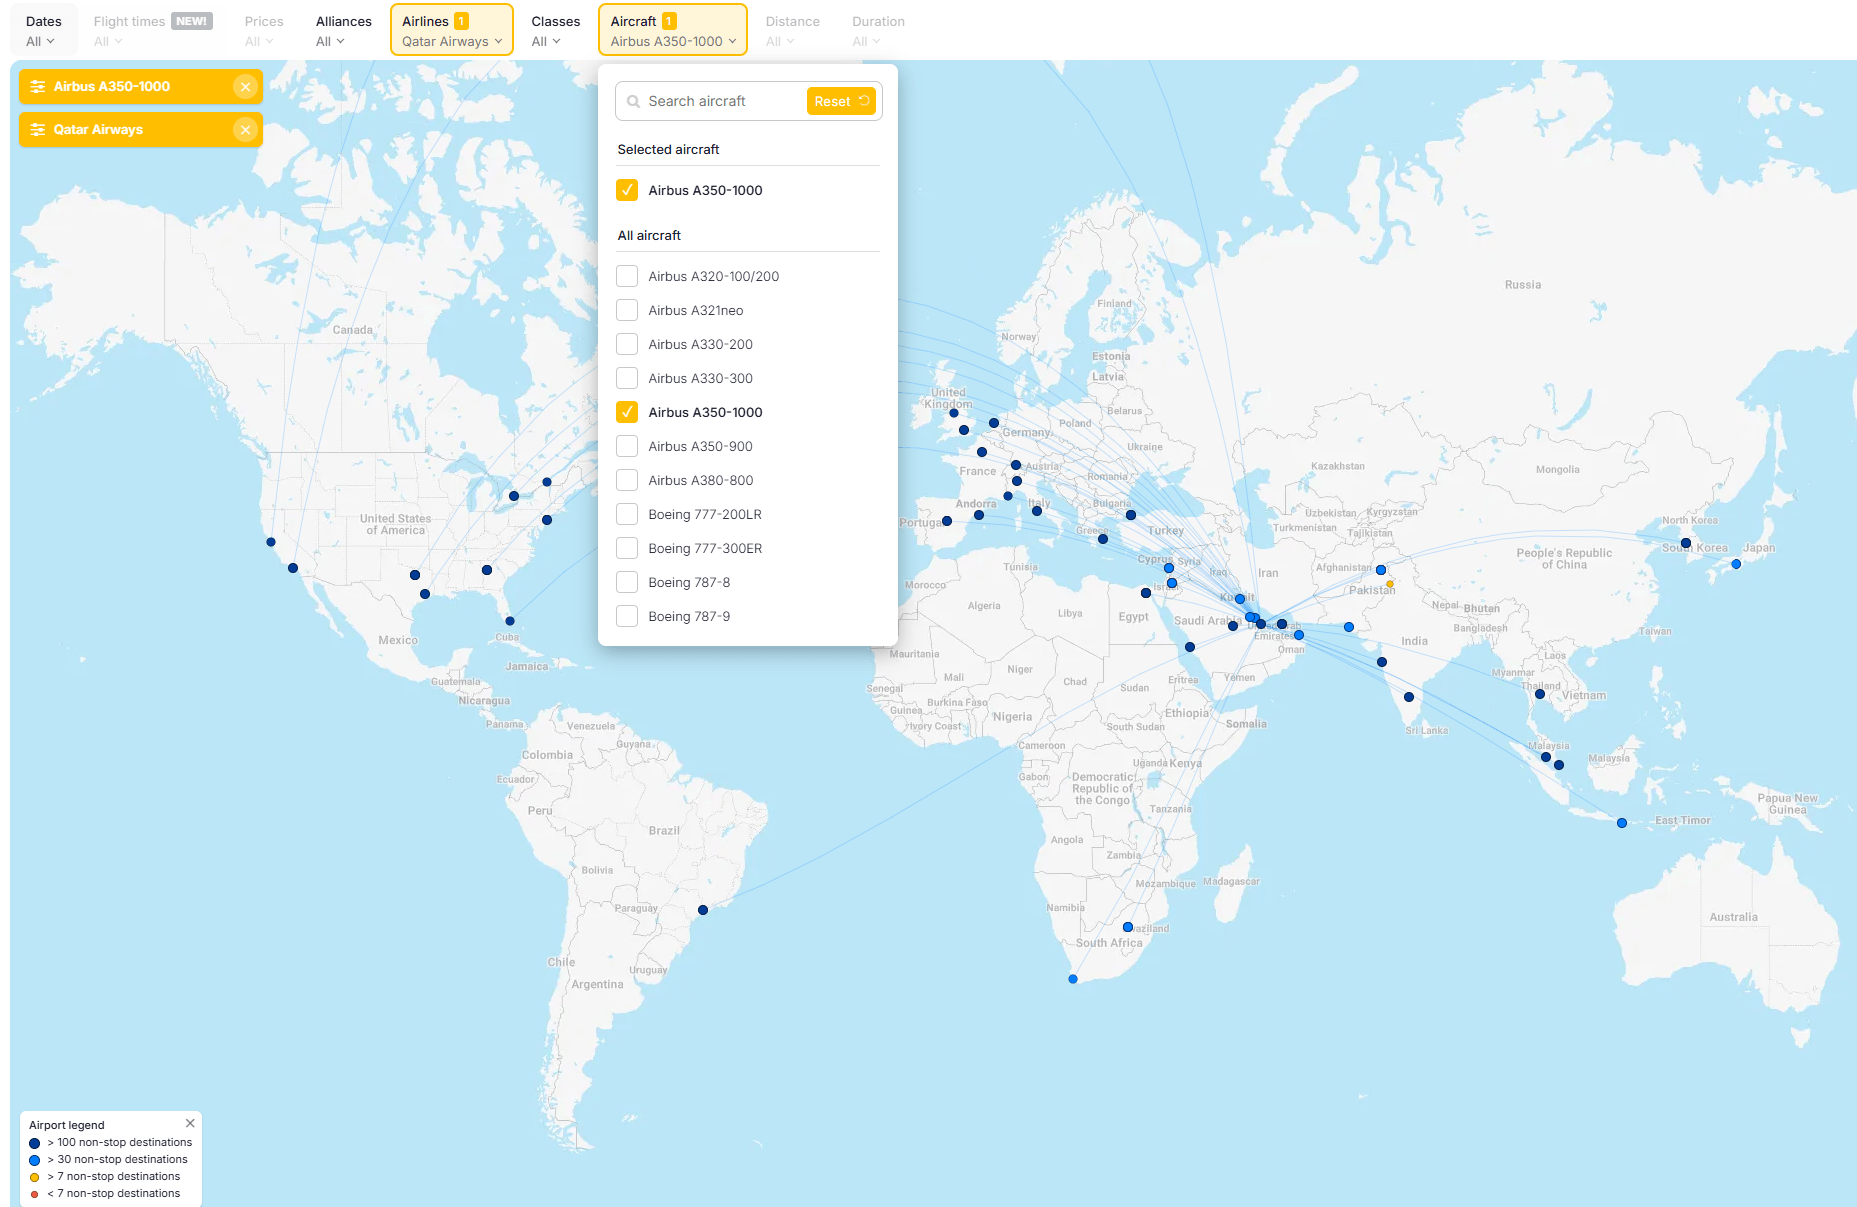
Task: Open the Alliances filter menu
Action: click(342, 31)
